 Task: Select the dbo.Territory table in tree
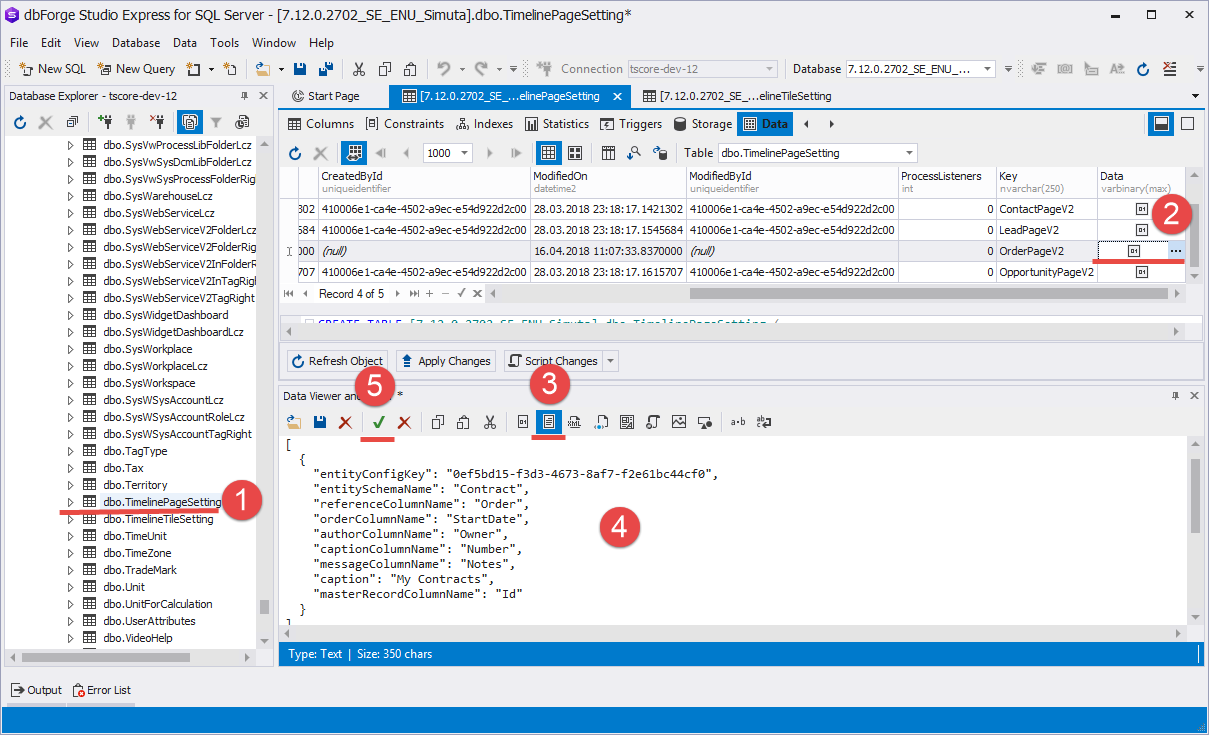pyautogui.click(x=135, y=485)
